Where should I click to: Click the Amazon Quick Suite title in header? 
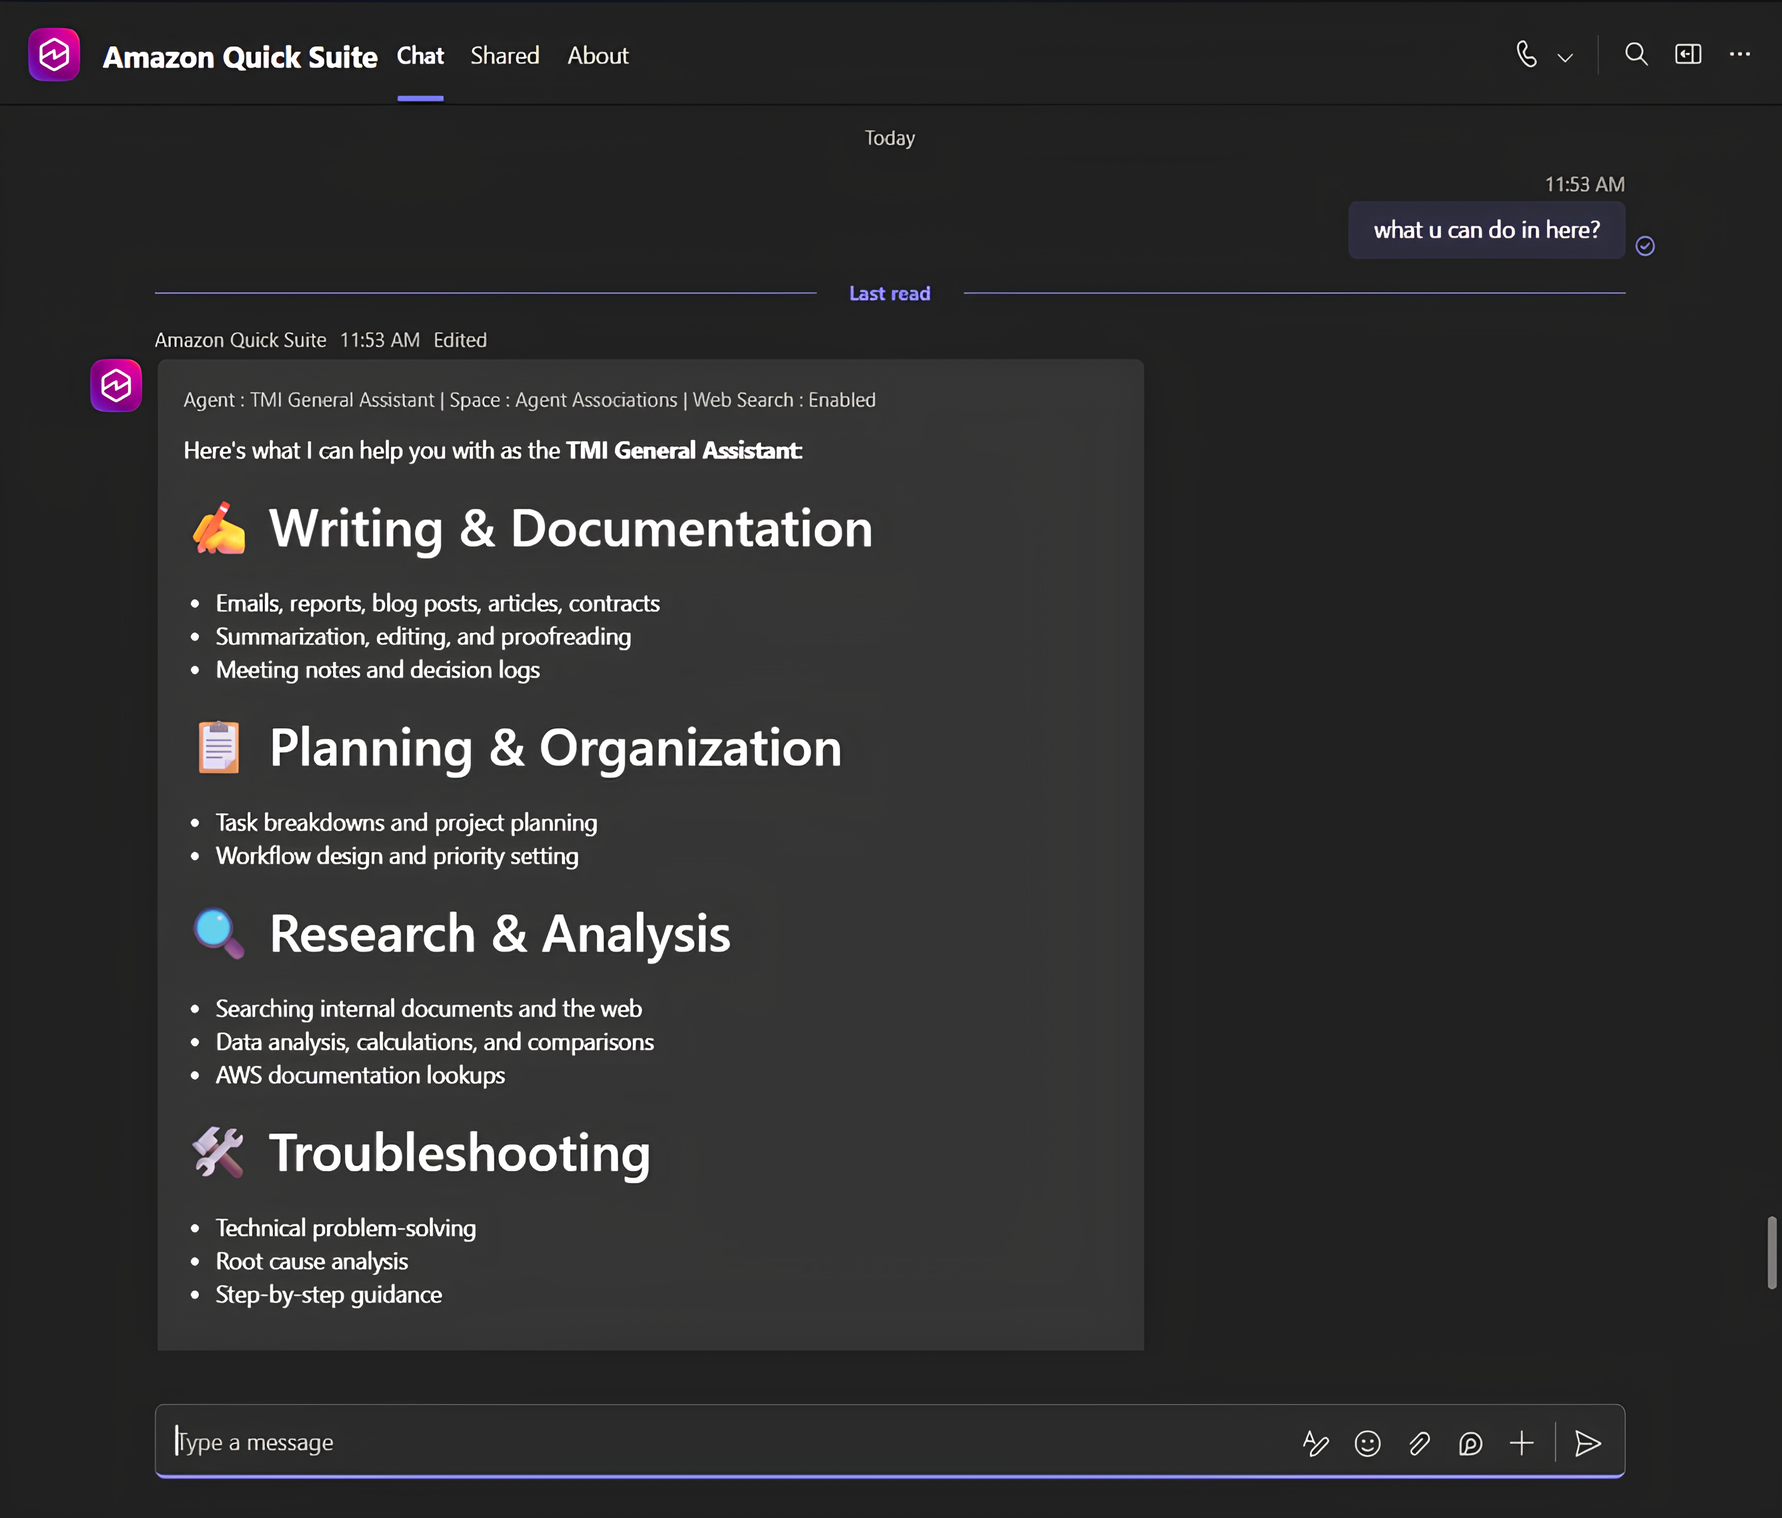(240, 57)
